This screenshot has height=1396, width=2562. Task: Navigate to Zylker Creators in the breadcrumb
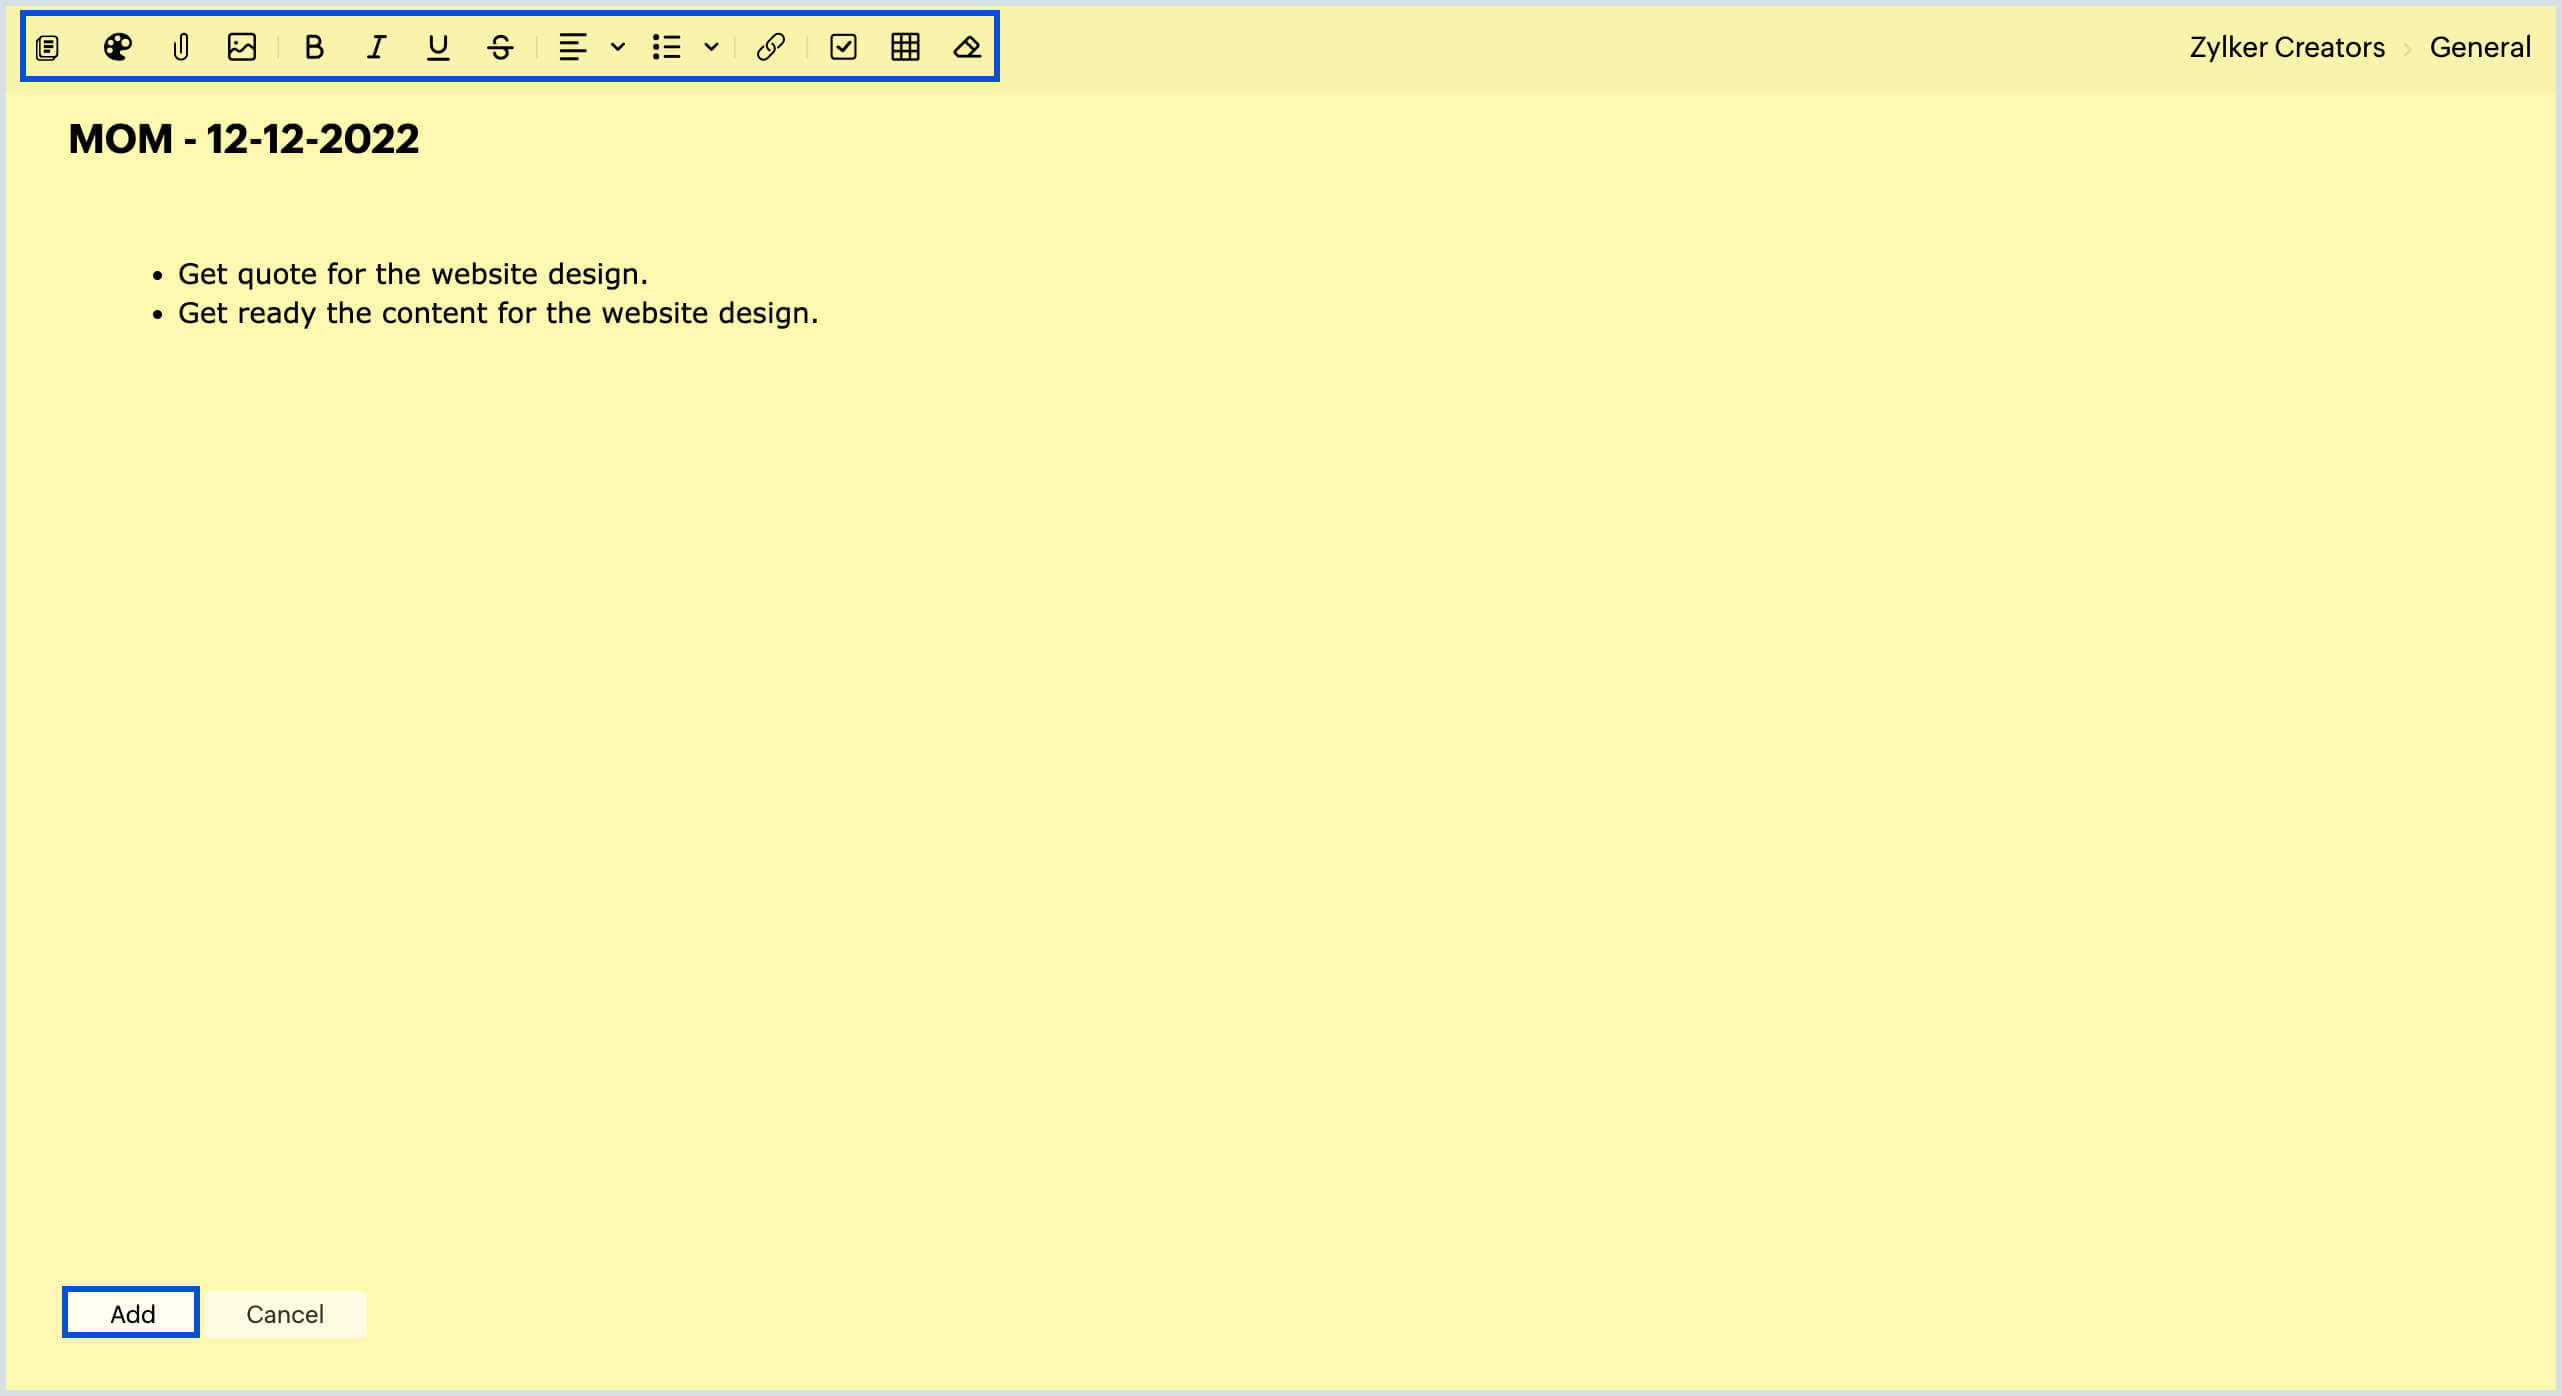(2286, 46)
